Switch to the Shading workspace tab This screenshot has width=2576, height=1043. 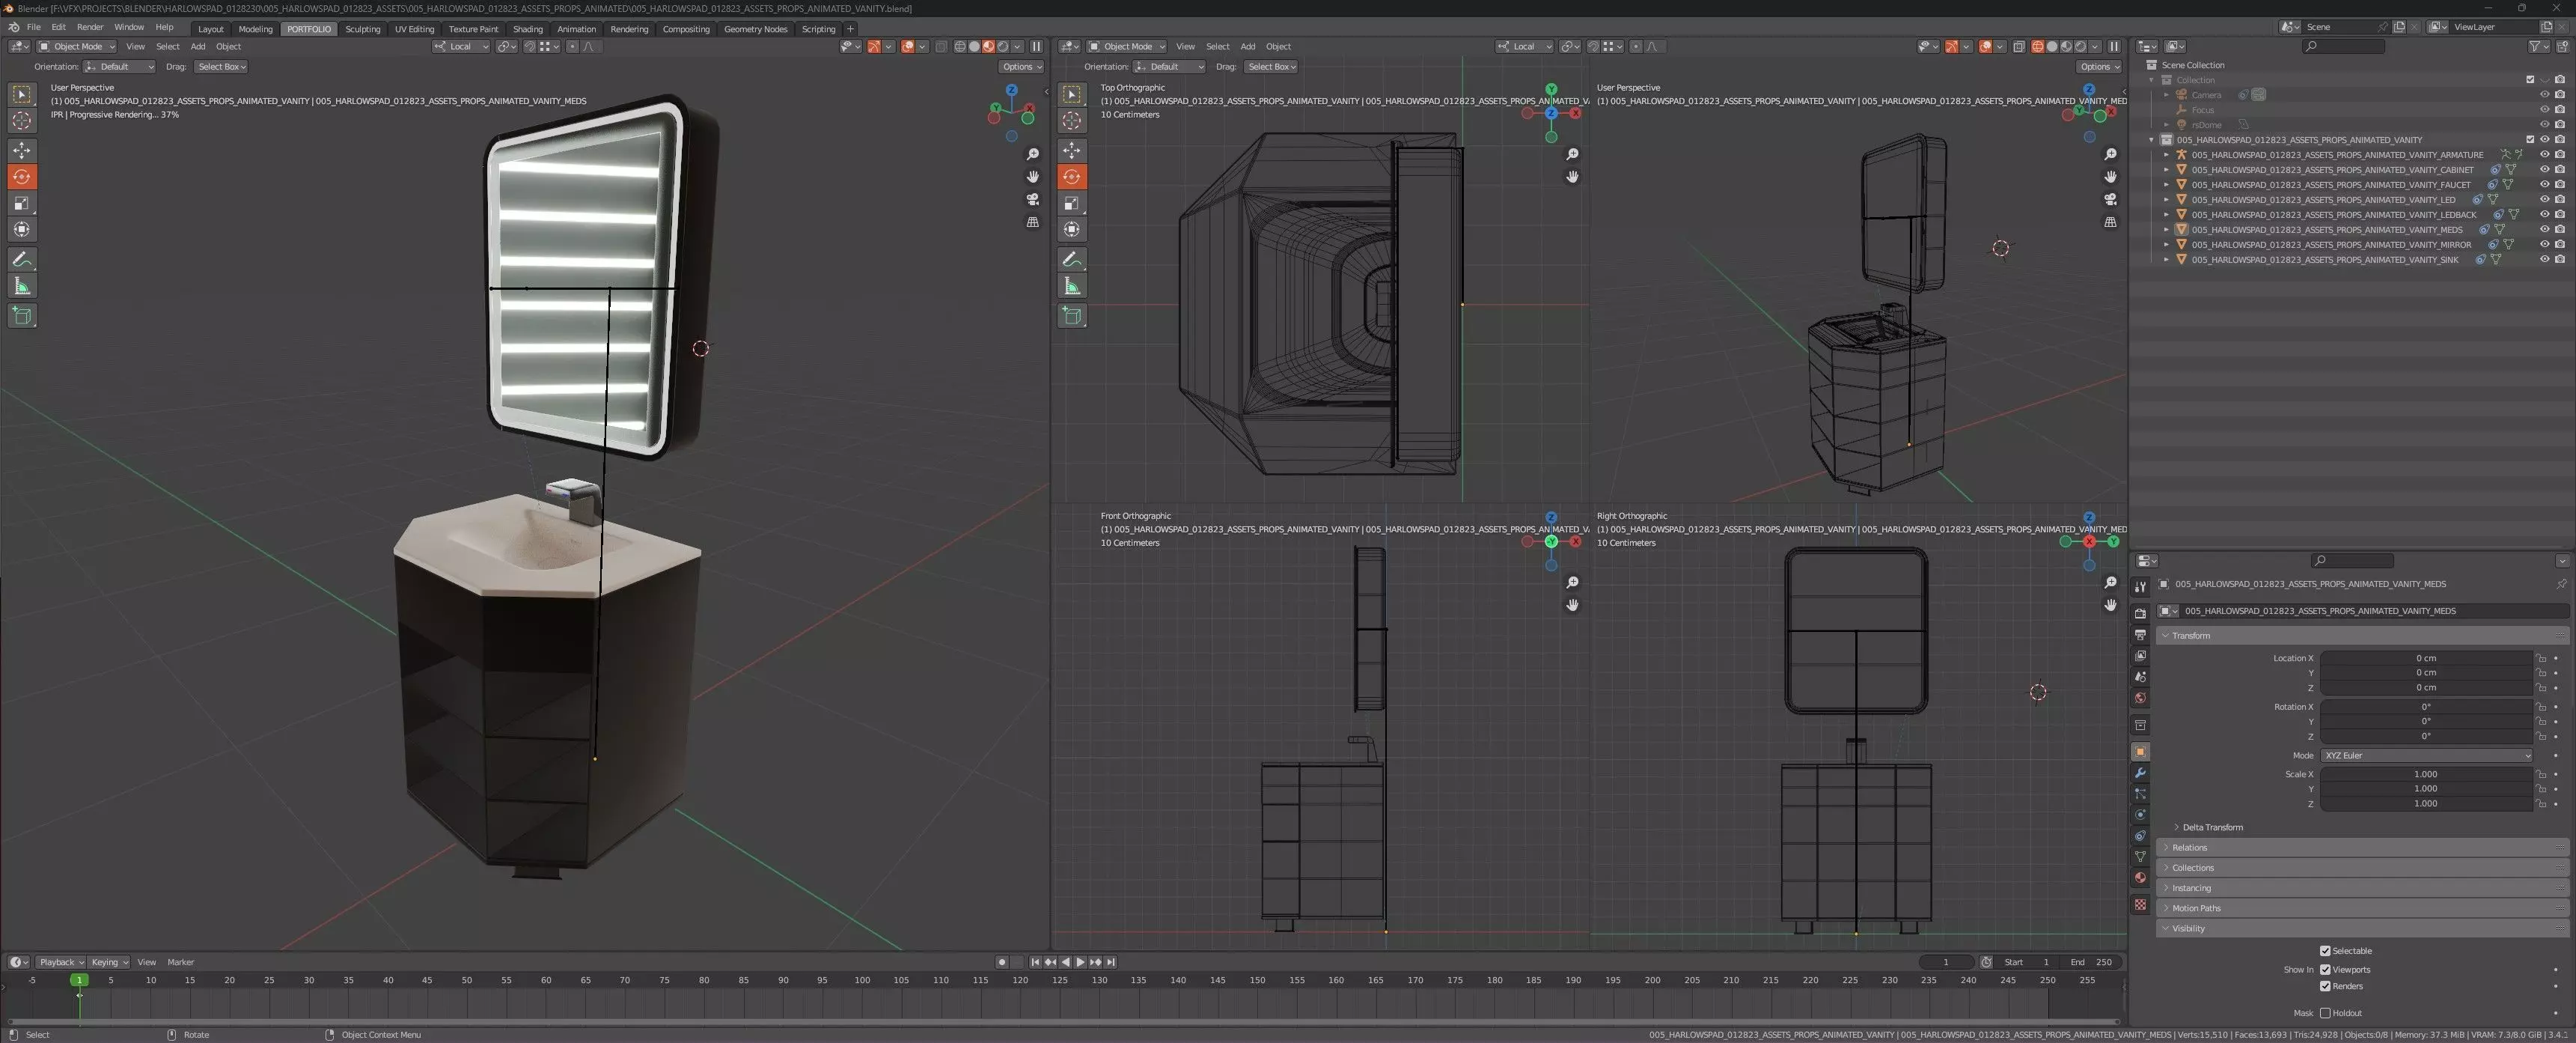tap(527, 29)
